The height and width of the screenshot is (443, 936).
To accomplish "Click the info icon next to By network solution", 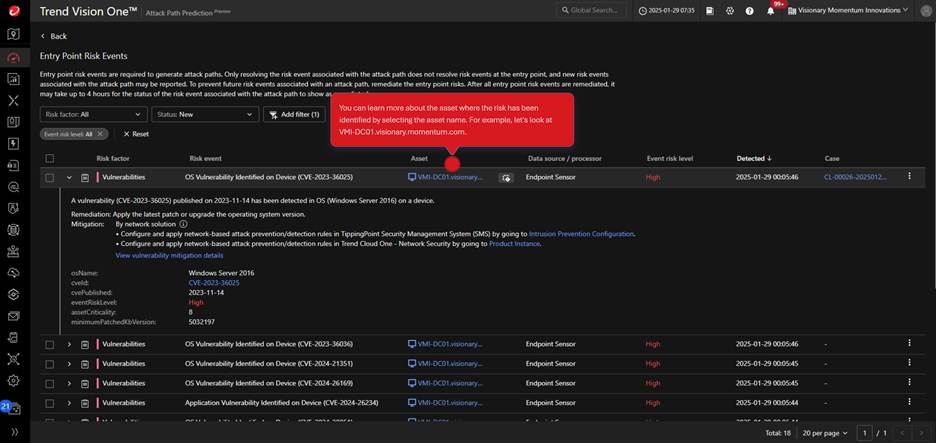I will (183, 224).
